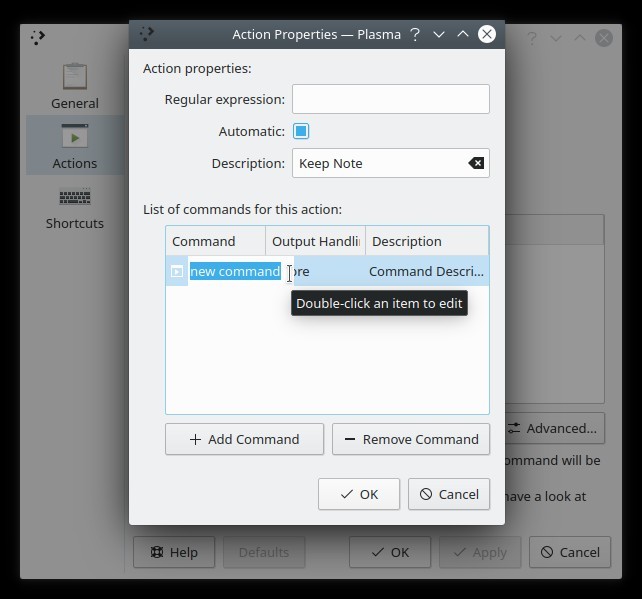
Task: Minimize Action Properties using the down chevron
Action: coord(439,34)
